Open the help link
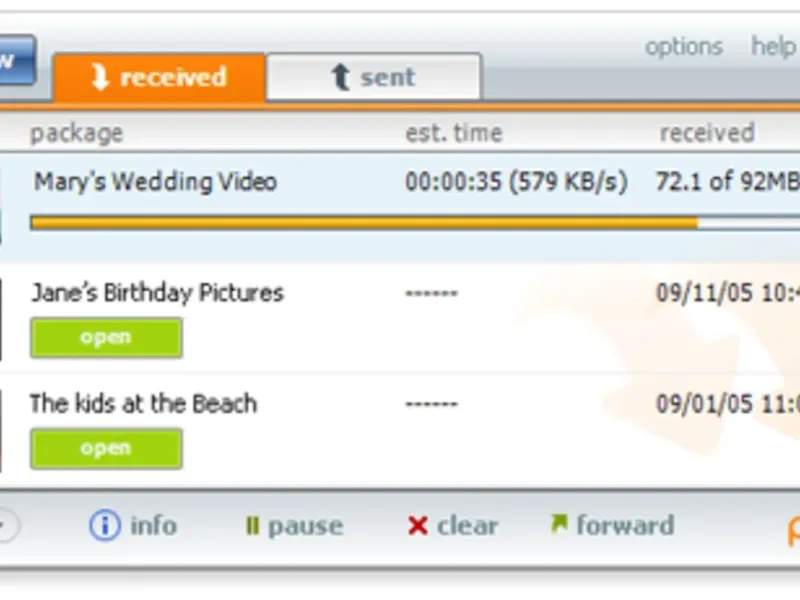800x600 pixels. pyautogui.click(x=773, y=47)
